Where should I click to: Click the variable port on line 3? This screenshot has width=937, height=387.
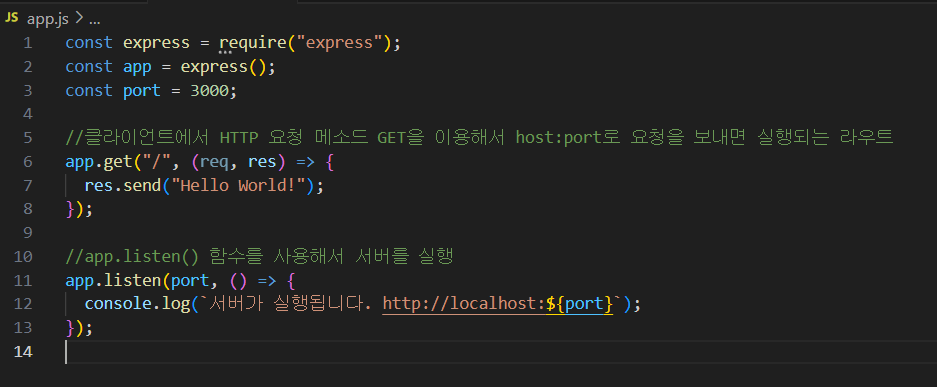(142, 91)
